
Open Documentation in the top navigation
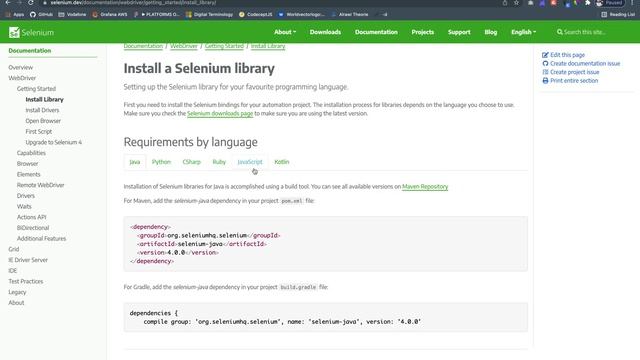tap(376, 32)
